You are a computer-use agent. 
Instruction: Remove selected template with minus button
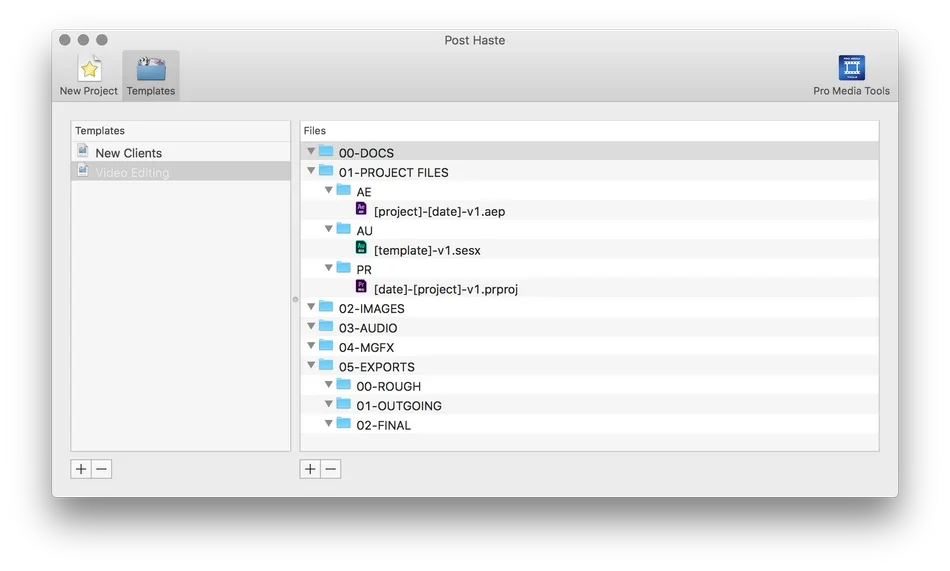tap(101, 469)
